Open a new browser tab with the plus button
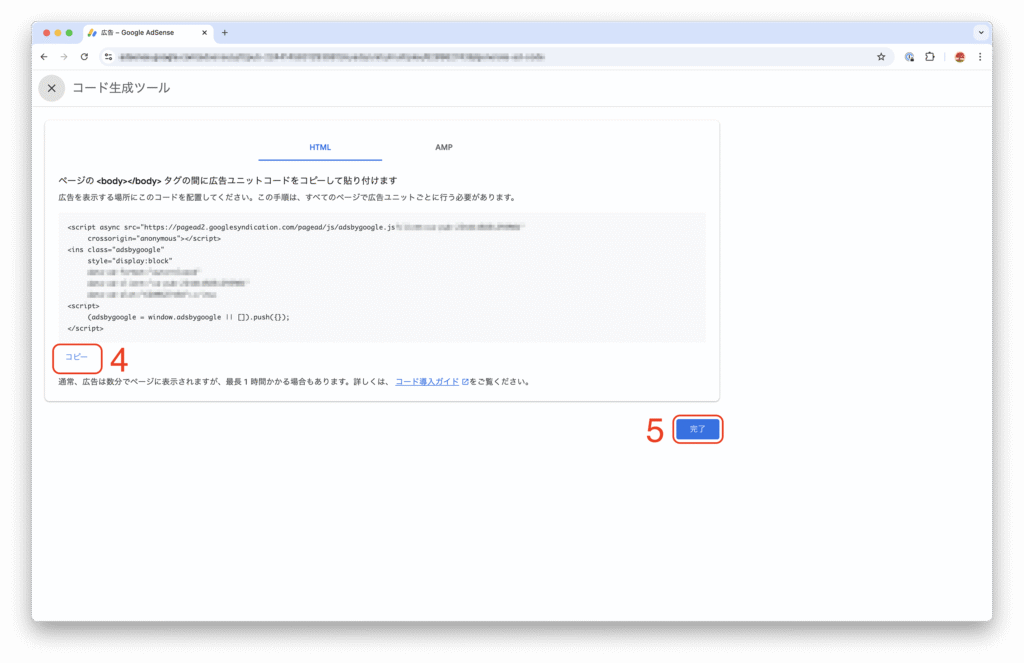Image resolution: width=1024 pixels, height=663 pixels. pos(225,33)
